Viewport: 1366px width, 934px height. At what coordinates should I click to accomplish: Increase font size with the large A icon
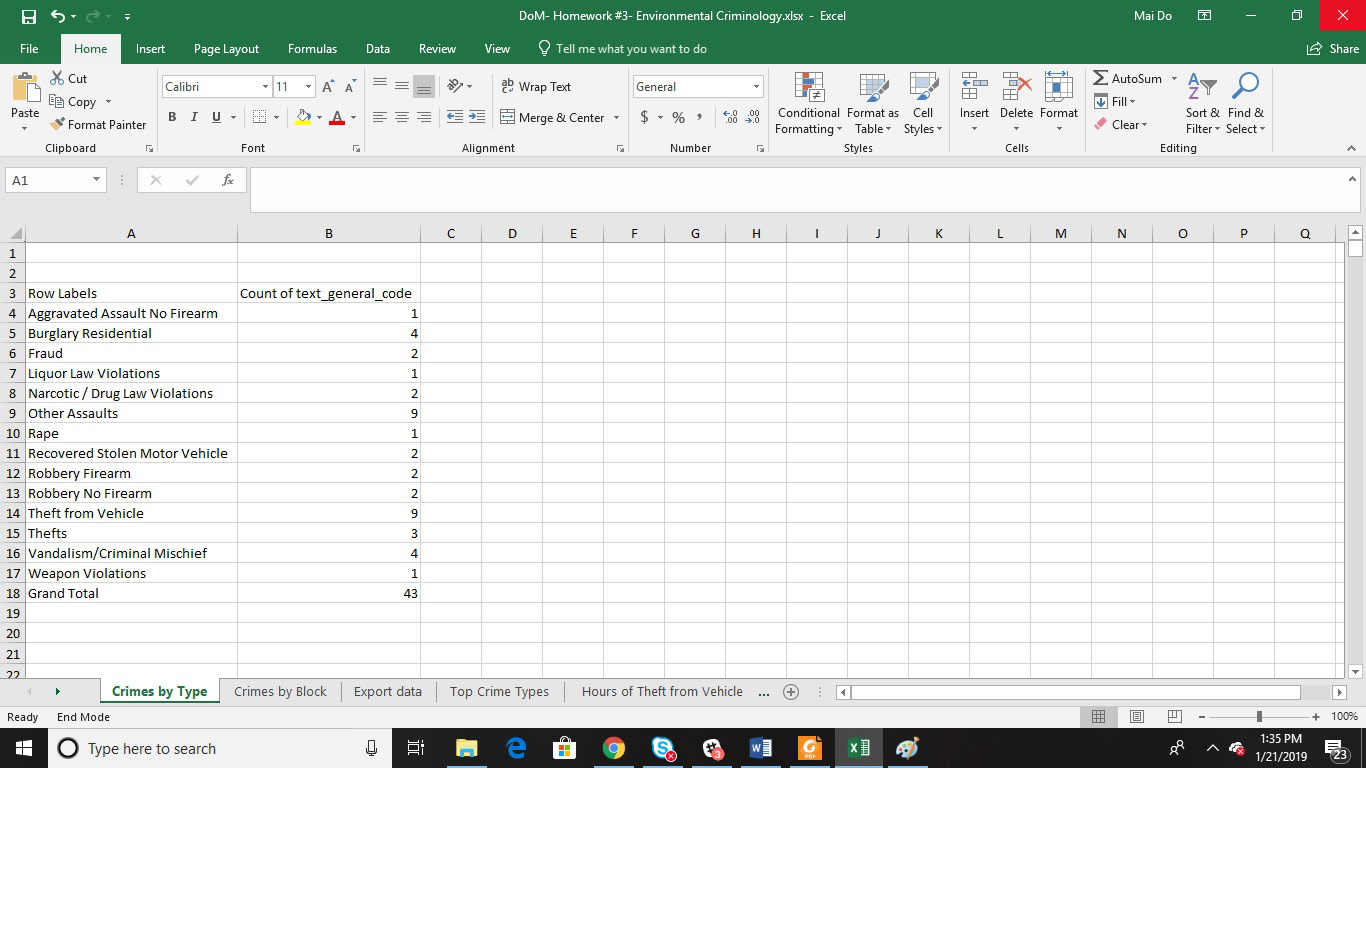pos(328,87)
